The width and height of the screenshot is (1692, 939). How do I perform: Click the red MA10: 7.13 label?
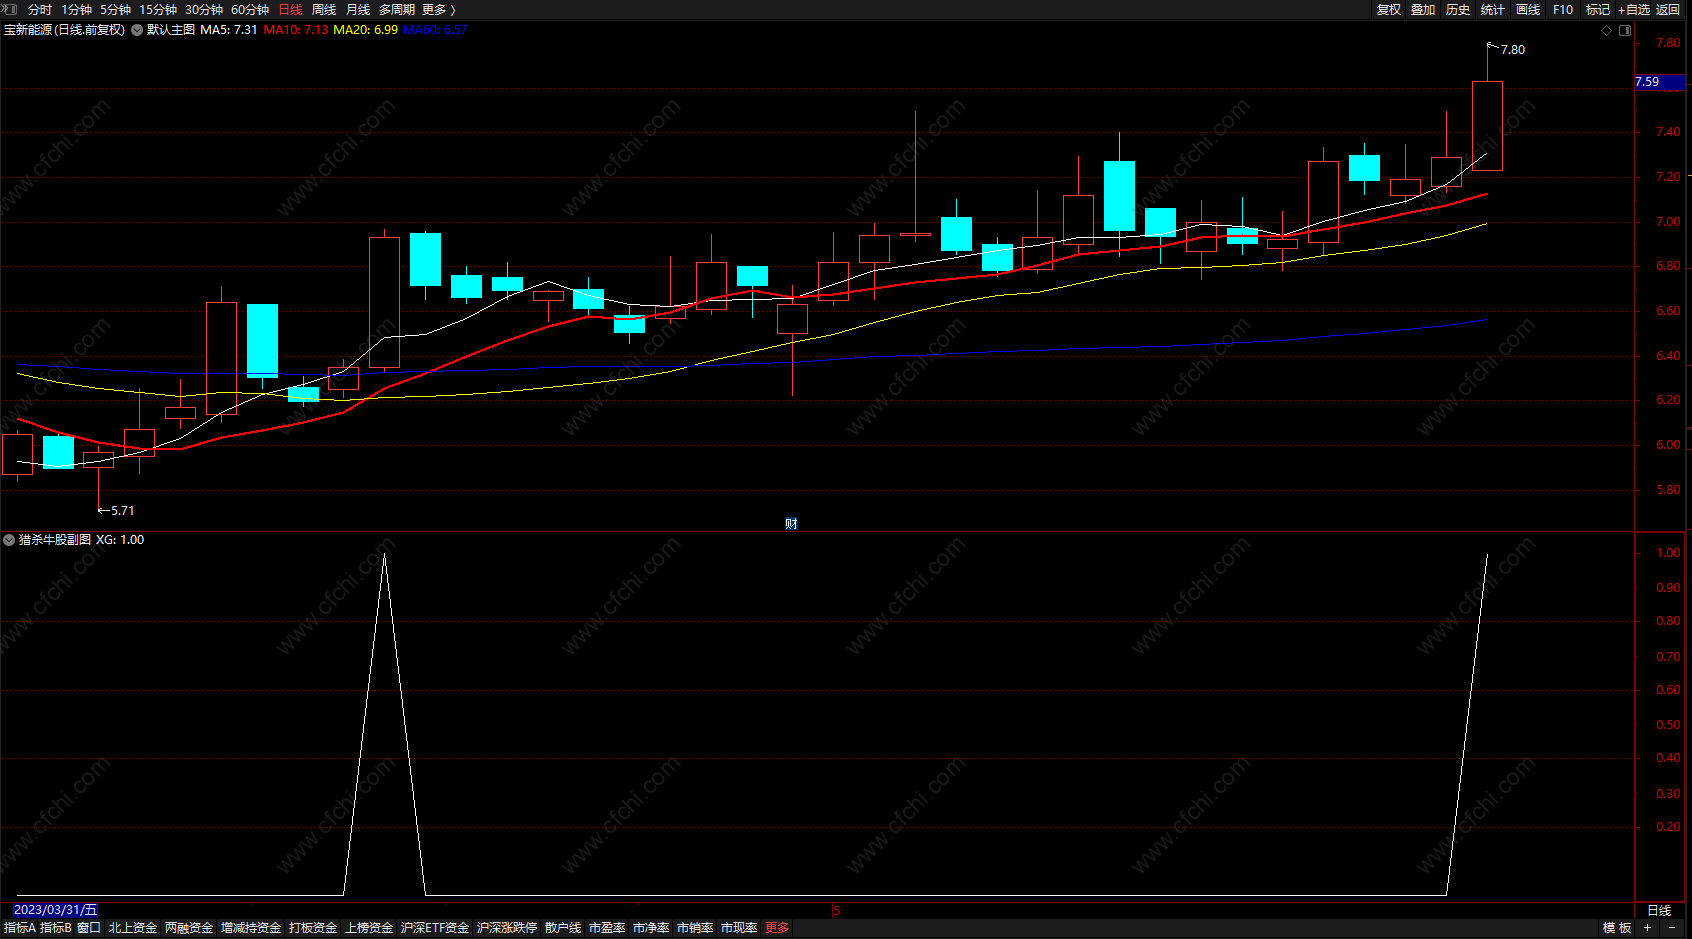pyautogui.click(x=296, y=30)
